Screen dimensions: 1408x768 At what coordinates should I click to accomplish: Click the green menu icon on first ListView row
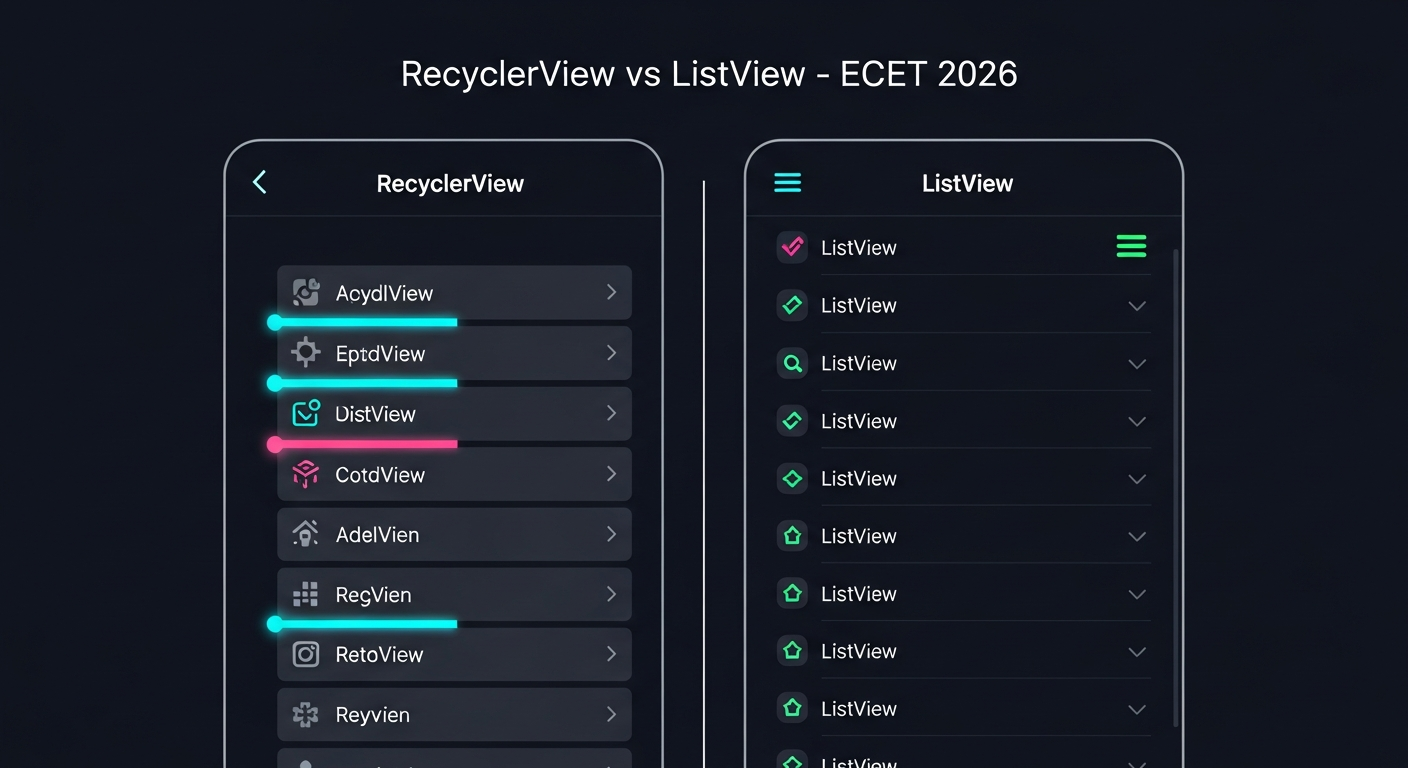(1131, 246)
